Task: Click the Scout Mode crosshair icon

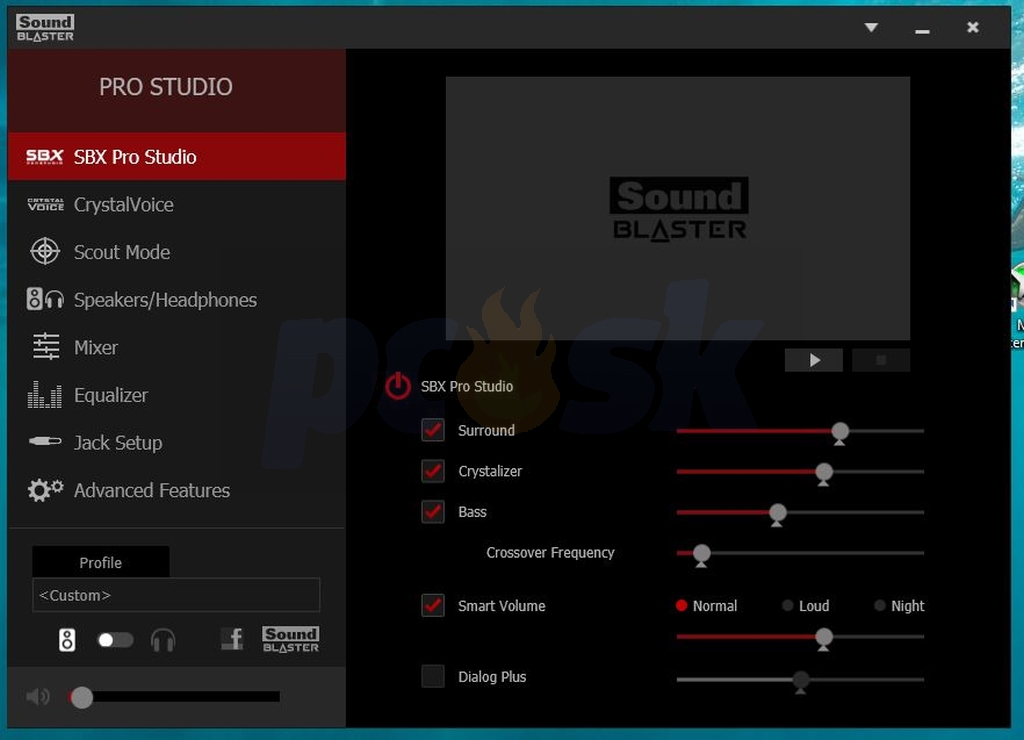Action: coord(45,251)
